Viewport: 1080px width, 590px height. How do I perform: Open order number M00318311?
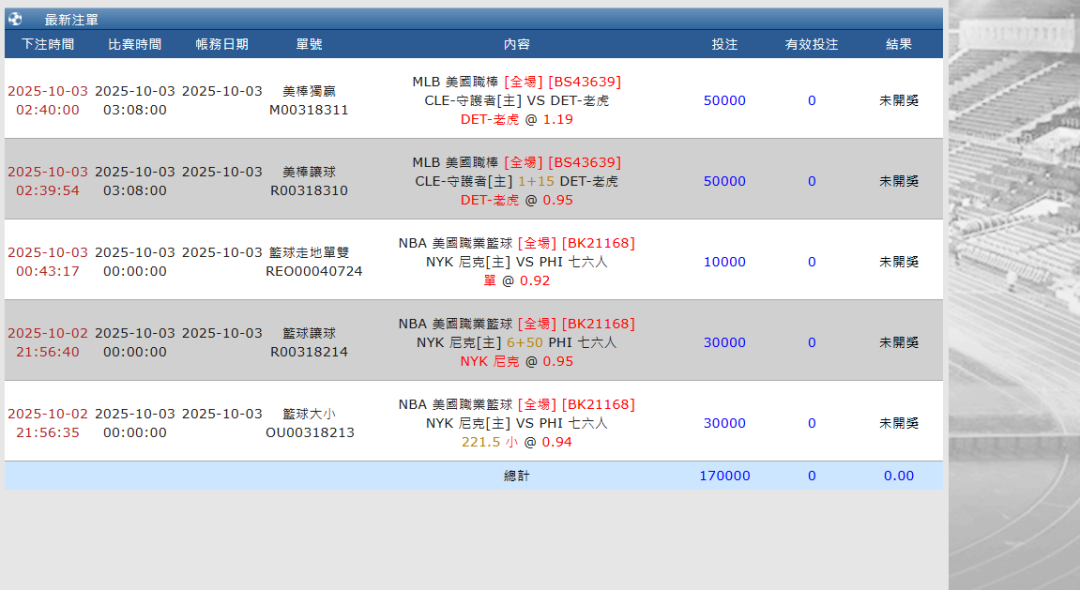coord(309,110)
